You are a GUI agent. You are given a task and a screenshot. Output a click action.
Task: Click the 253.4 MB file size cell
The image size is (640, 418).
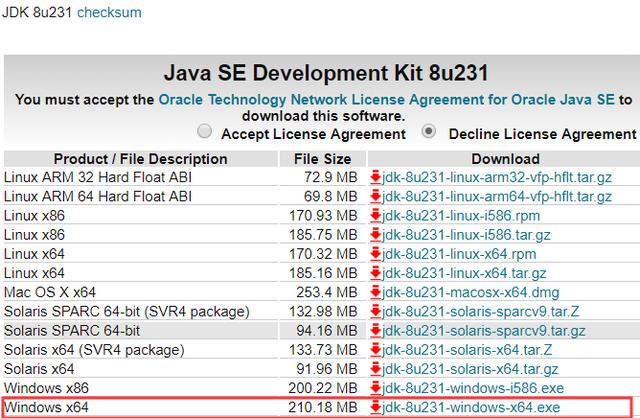(327, 293)
